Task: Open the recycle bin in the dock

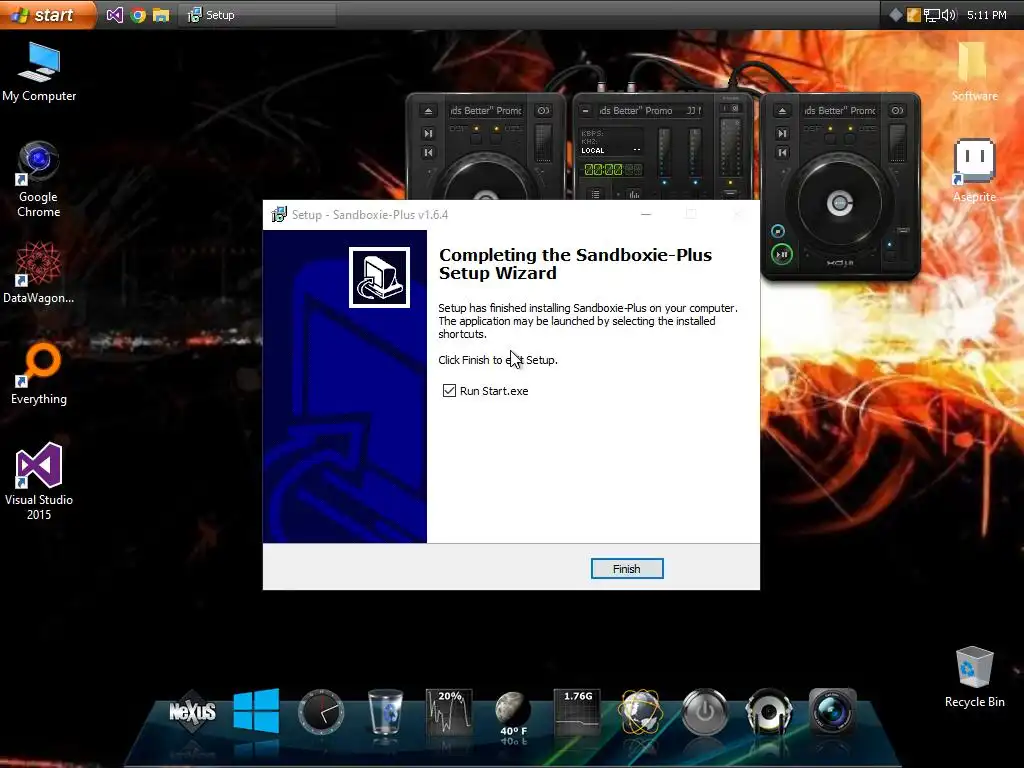Action: coord(385,711)
